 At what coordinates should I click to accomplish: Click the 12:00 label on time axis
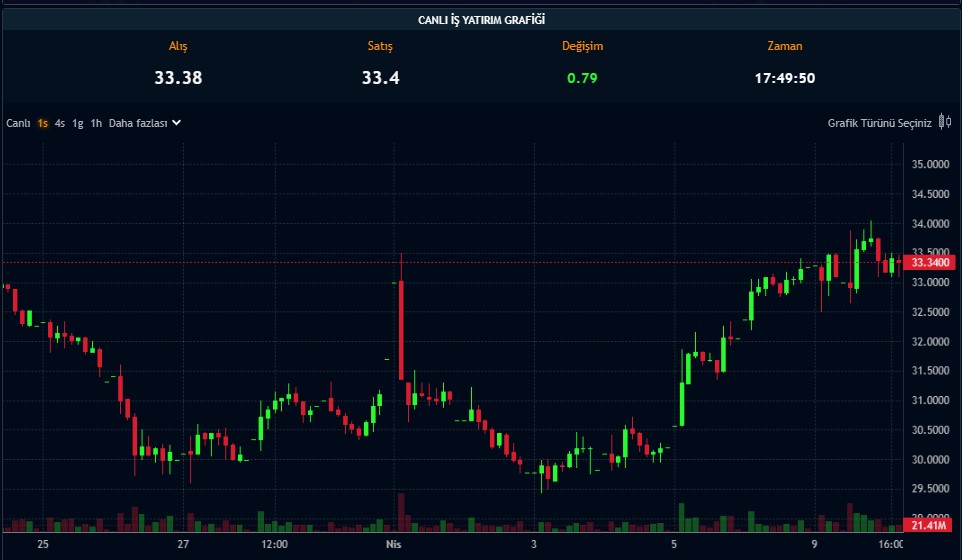pyautogui.click(x=274, y=545)
